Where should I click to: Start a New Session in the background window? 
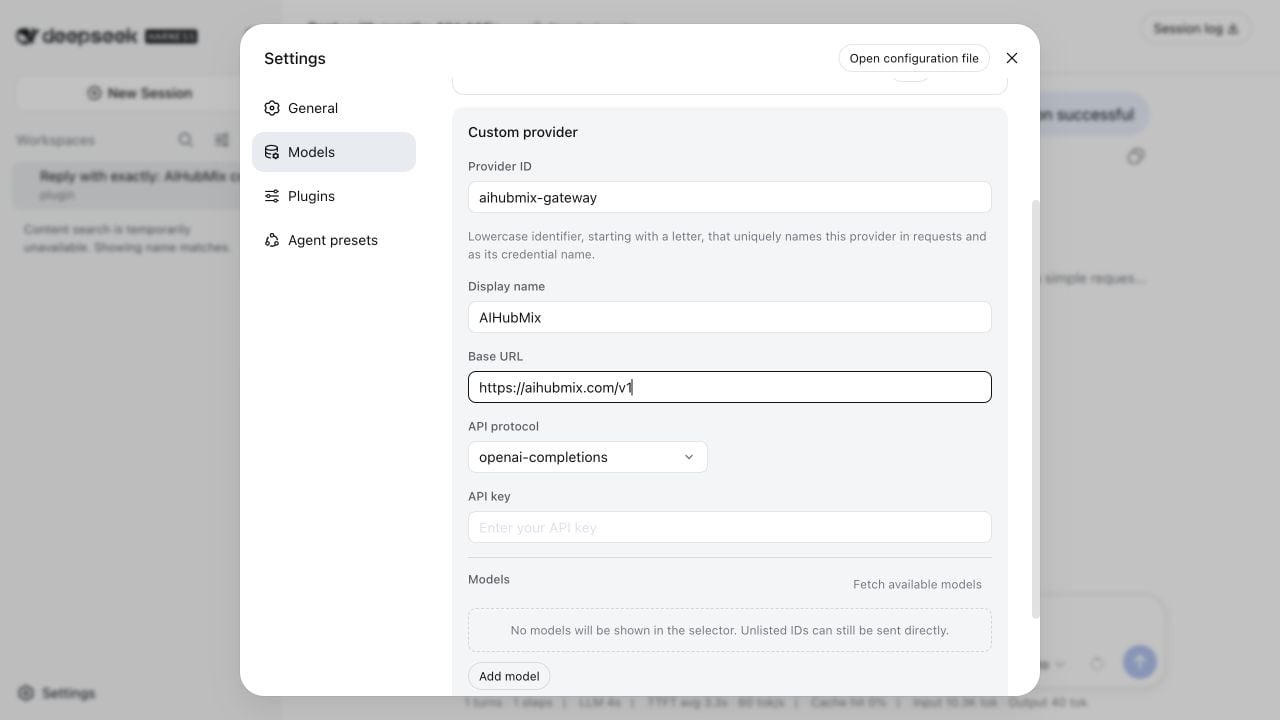click(139, 93)
